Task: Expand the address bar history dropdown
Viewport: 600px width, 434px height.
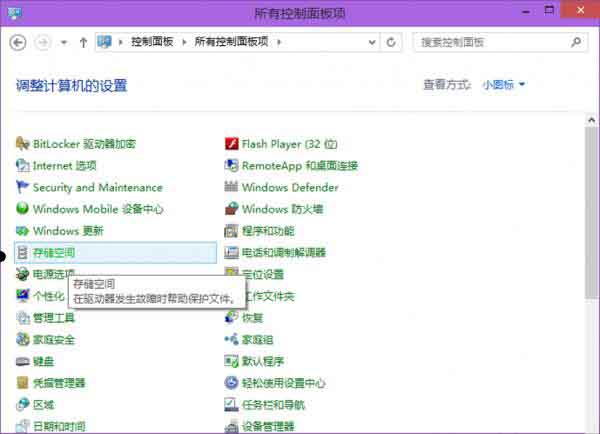Action: (x=372, y=42)
